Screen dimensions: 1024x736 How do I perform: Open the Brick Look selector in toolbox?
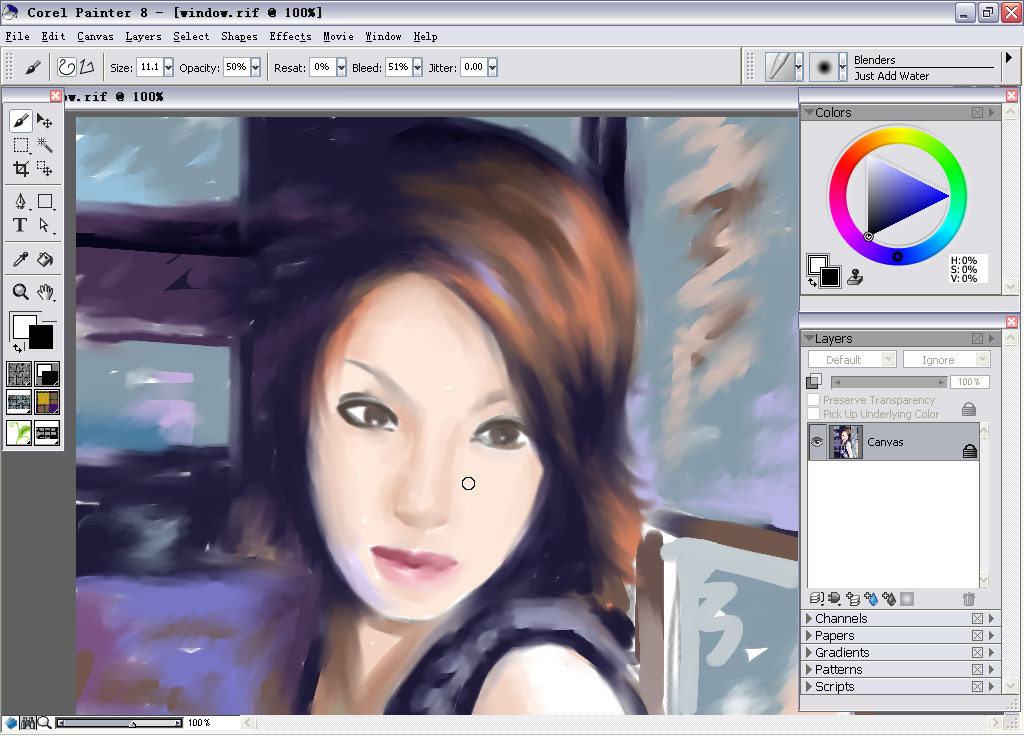pos(47,432)
